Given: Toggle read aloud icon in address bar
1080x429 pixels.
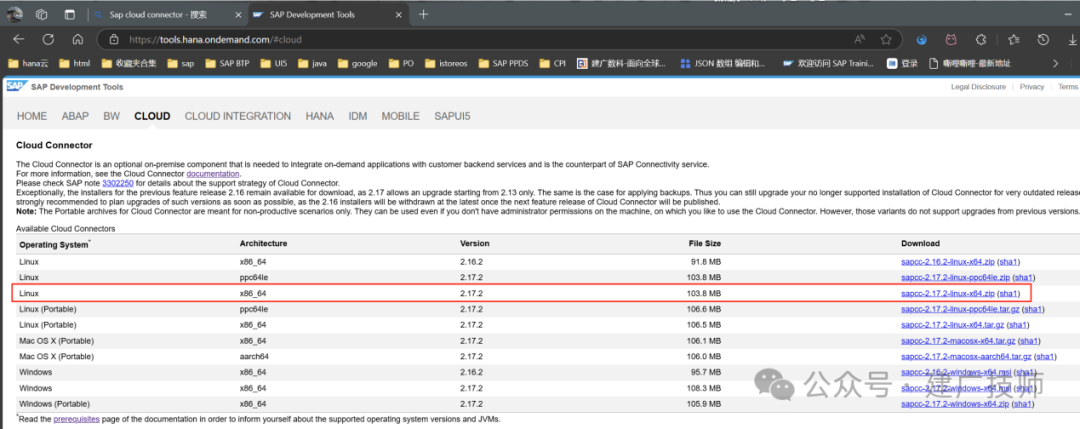Looking at the screenshot, I should pyautogui.click(x=860, y=39).
